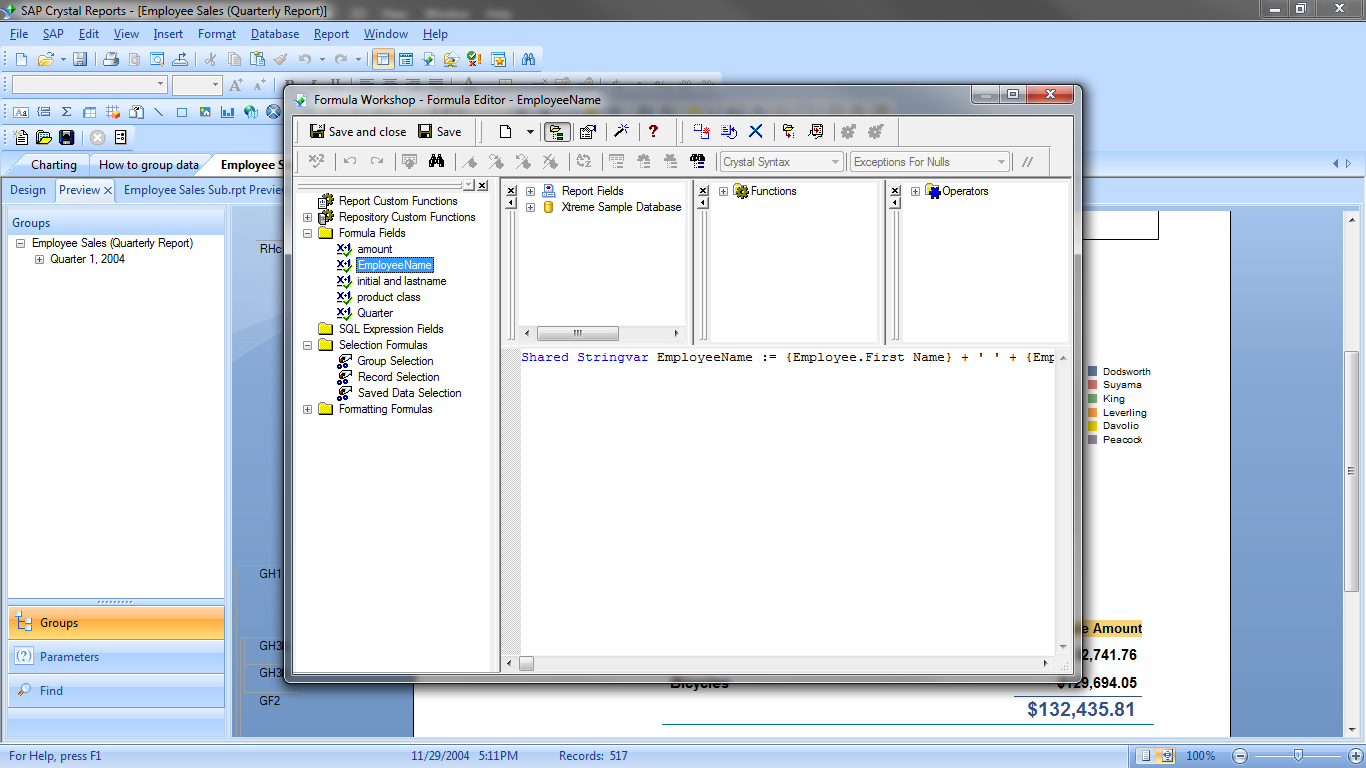
Task: Open the formula properties icon
Action: 588,131
